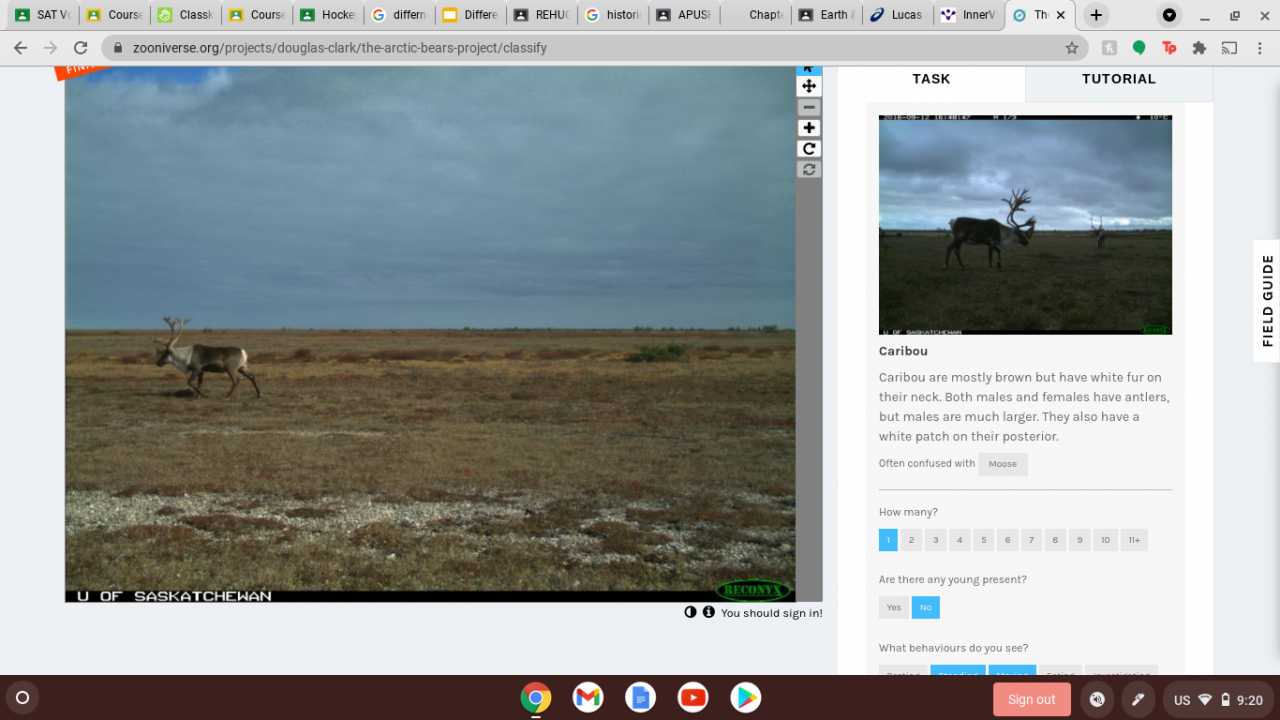This screenshot has height=720, width=1280.
Task: Answer No for young present
Action: tap(926, 607)
